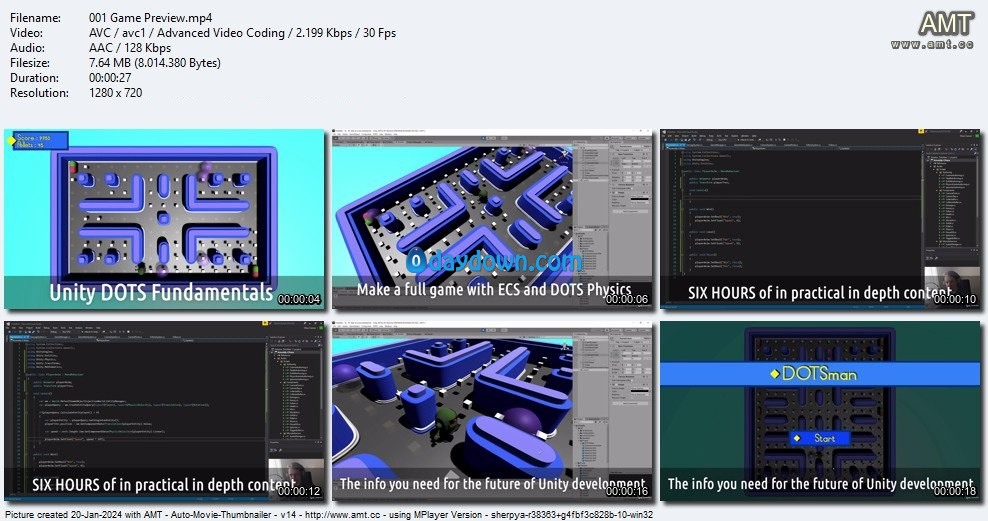The image size is (988, 521).
Task: Click the Score panel in the first frame
Action: pyautogui.click(x=40, y=140)
